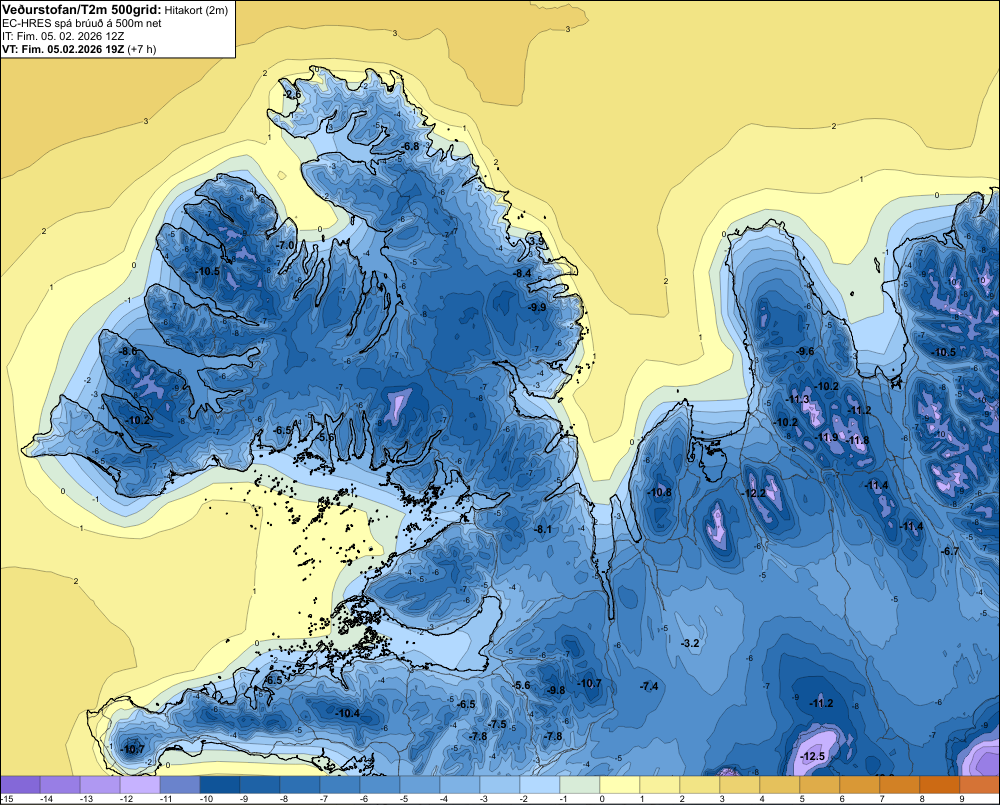Click the "-6.8" temperature label
The image size is (1000, 805).
point(411,146)
